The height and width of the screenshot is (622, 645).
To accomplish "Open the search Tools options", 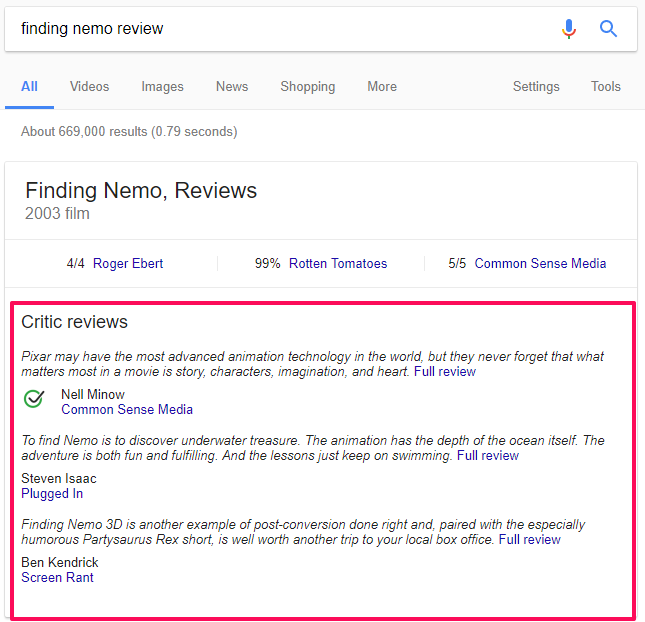I will pos(606,86).
